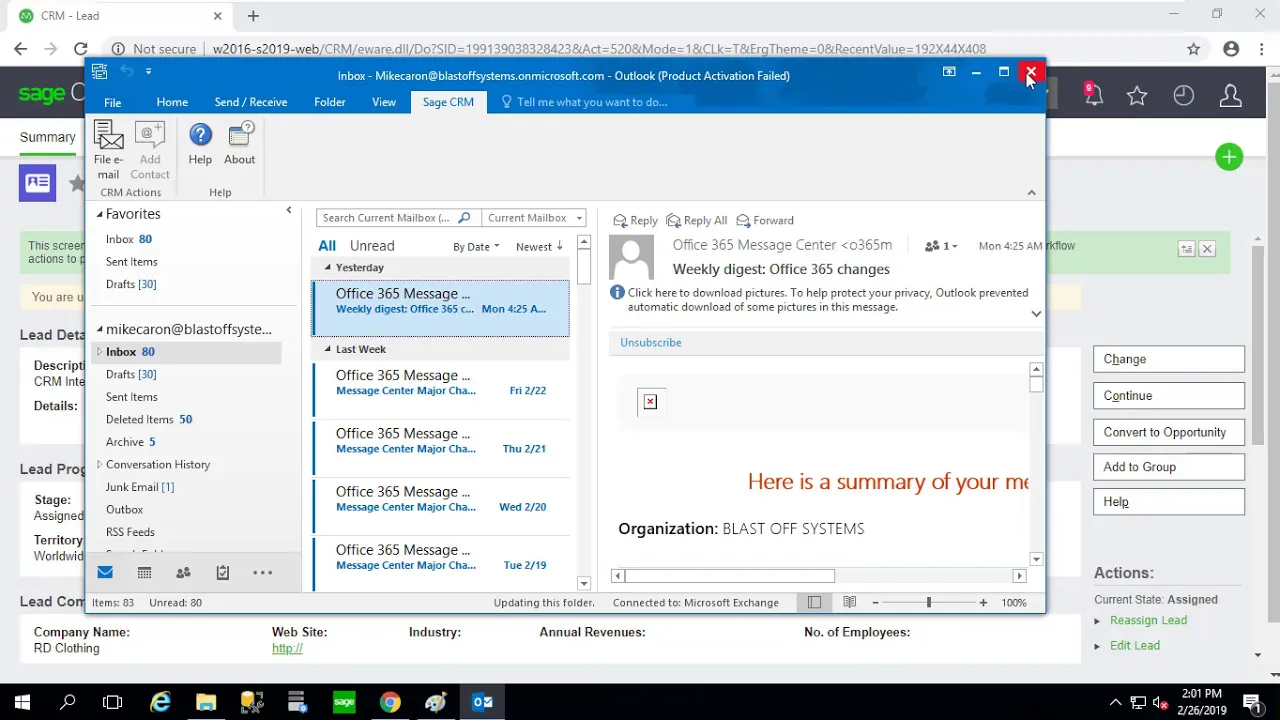The image size is (1280, 720).
Task: Expand the Conversation History folder
Action: [x=99, y=464]
